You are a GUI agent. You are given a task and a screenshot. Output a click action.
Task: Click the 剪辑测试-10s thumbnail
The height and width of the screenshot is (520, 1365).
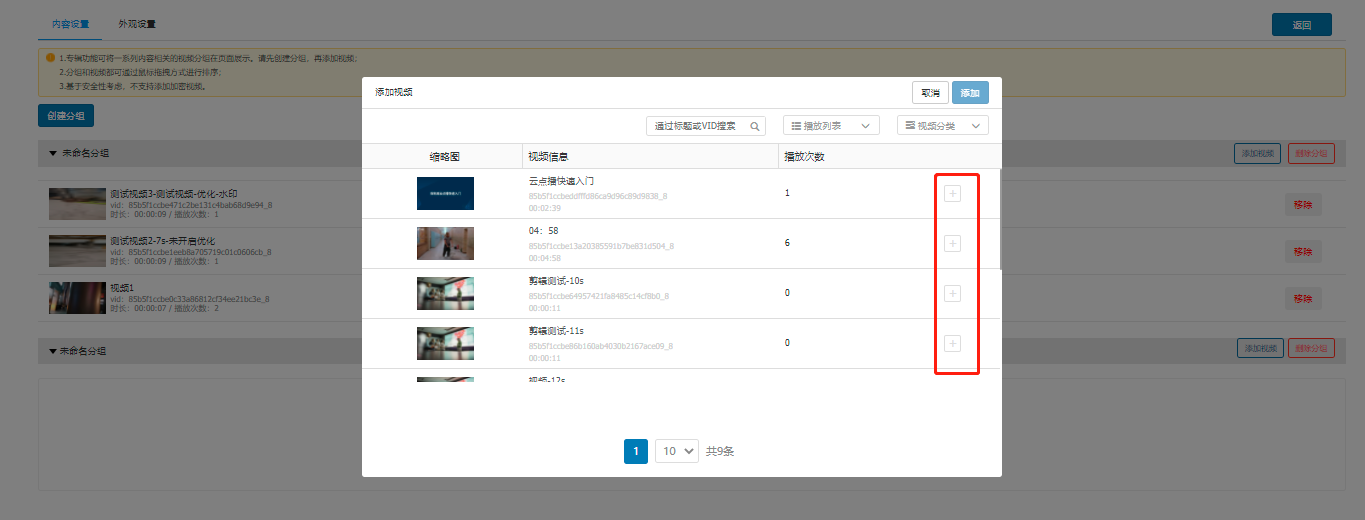(445, 293)
